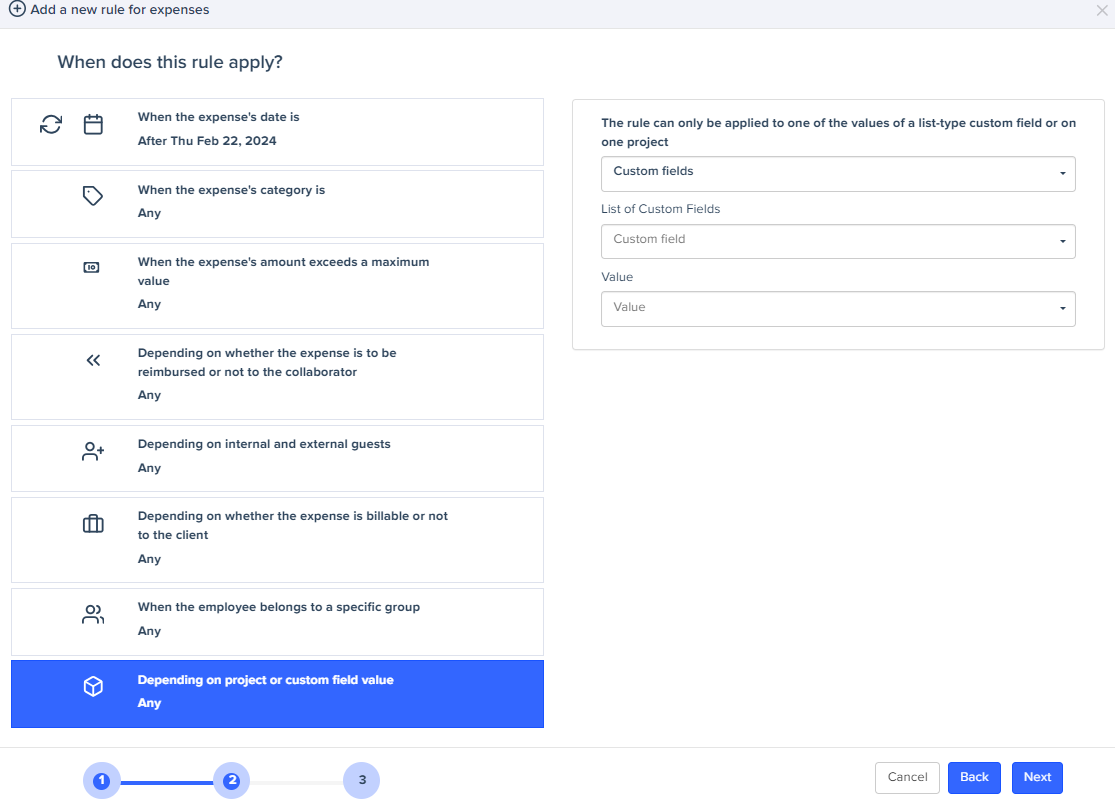Select the internal and external guests condition
Screen dimensions: 1115x804
277,458
